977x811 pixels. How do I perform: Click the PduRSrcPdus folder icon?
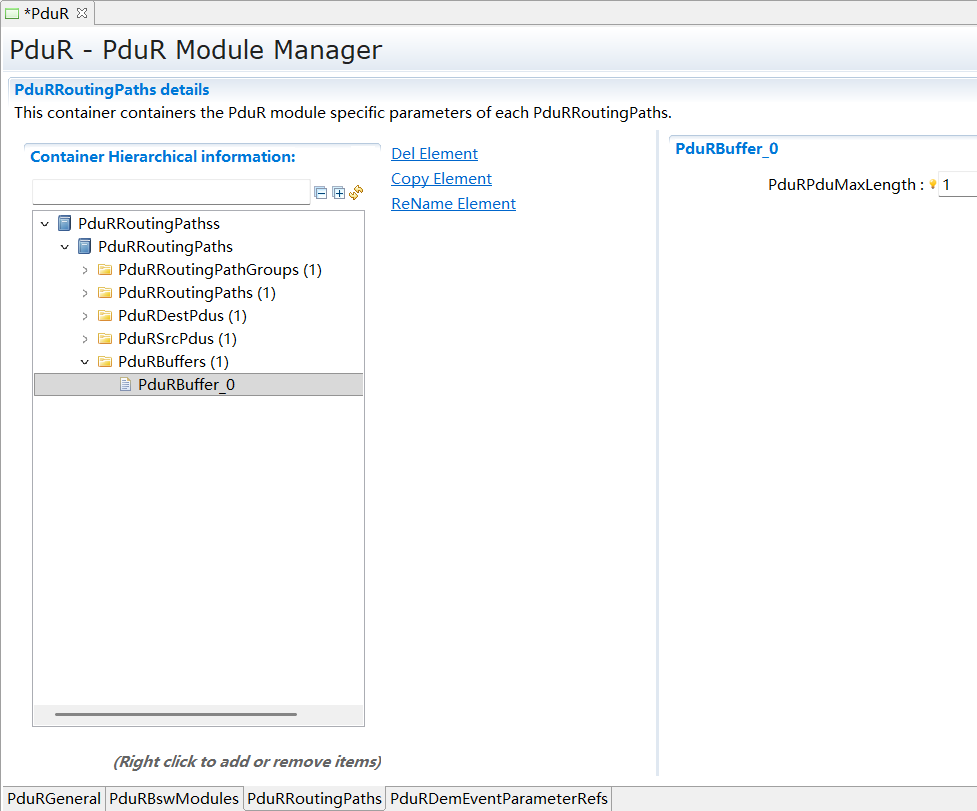coord(105,338)
